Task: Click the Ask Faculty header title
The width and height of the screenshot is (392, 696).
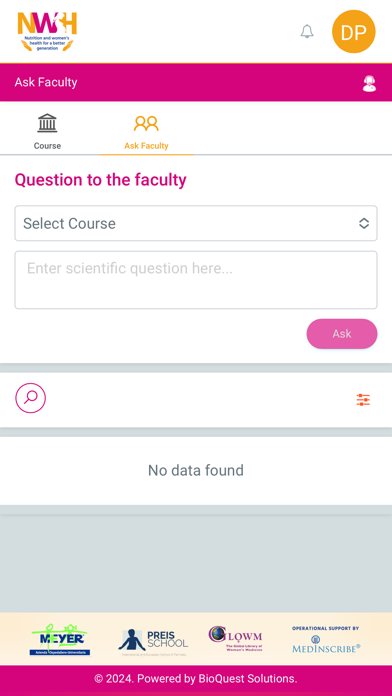Action: coord(46,83)
